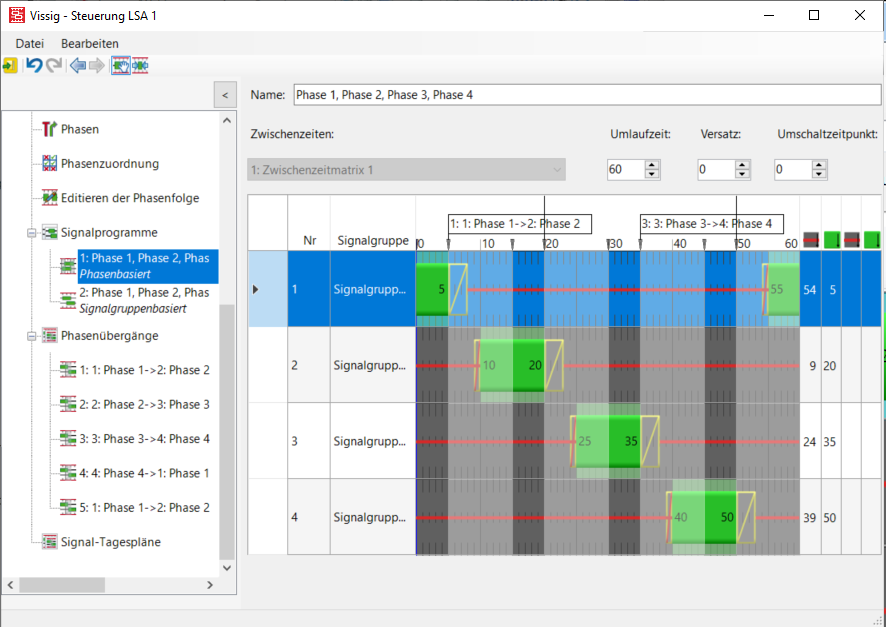Screen dimensions: 886x627
Task: Click the tree's scroll-down arrow
Action: (x=227, y=568)
